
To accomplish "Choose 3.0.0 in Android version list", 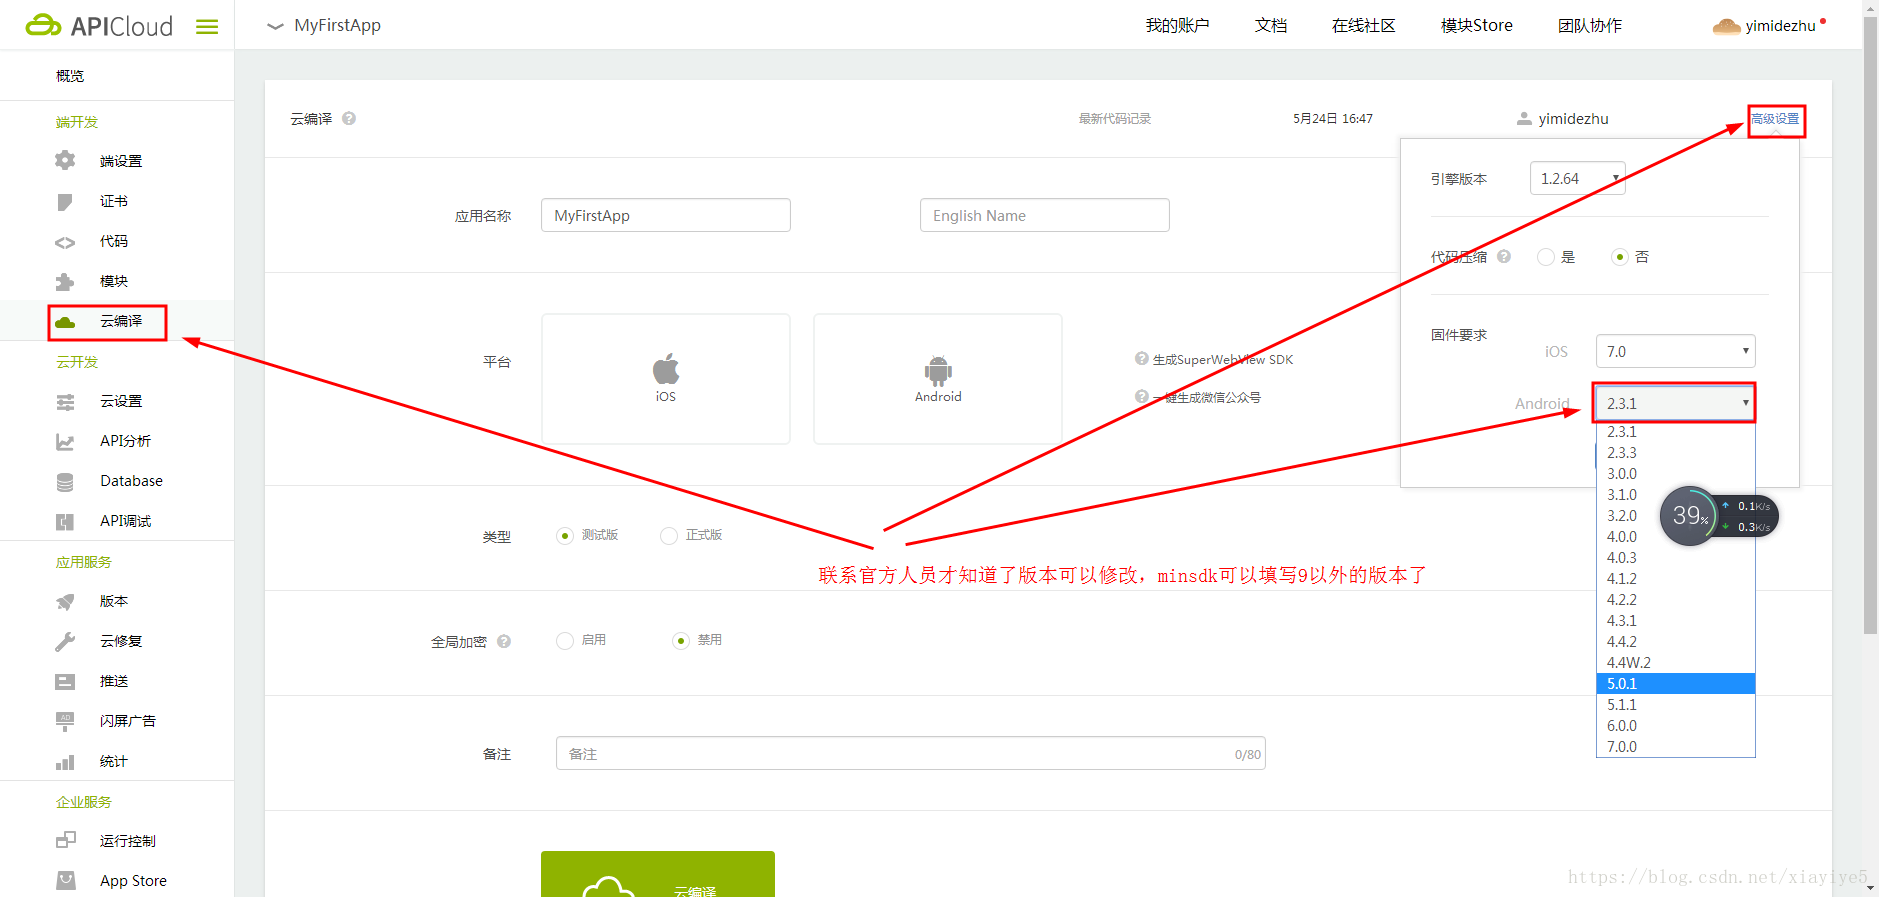I will pyautogui.click(x=1675, y=474).
